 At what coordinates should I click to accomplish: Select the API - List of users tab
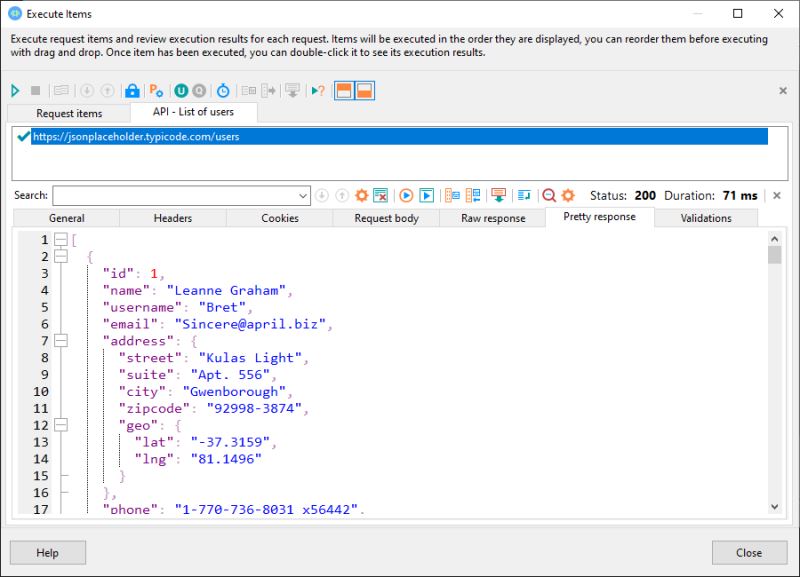point(193,112)
